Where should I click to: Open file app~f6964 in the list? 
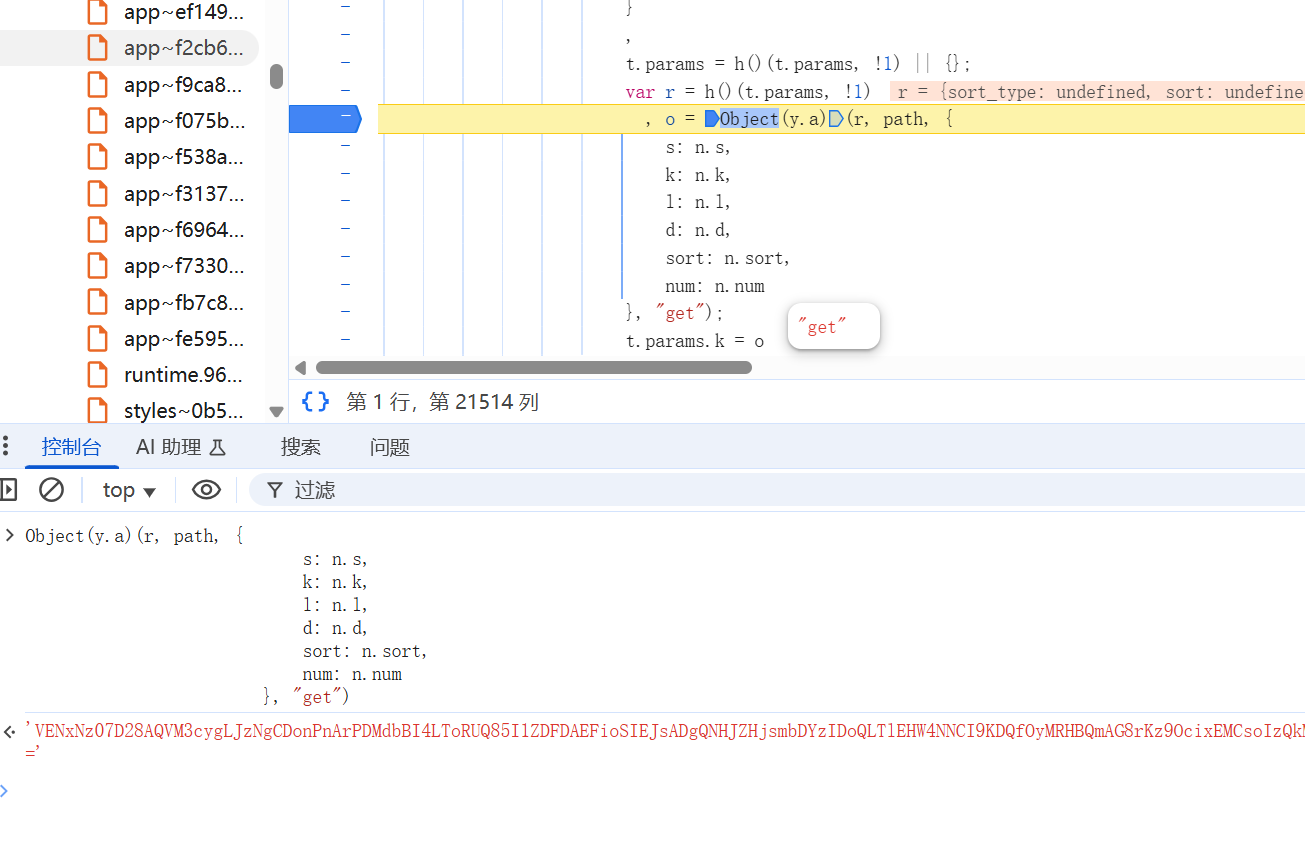183,230
